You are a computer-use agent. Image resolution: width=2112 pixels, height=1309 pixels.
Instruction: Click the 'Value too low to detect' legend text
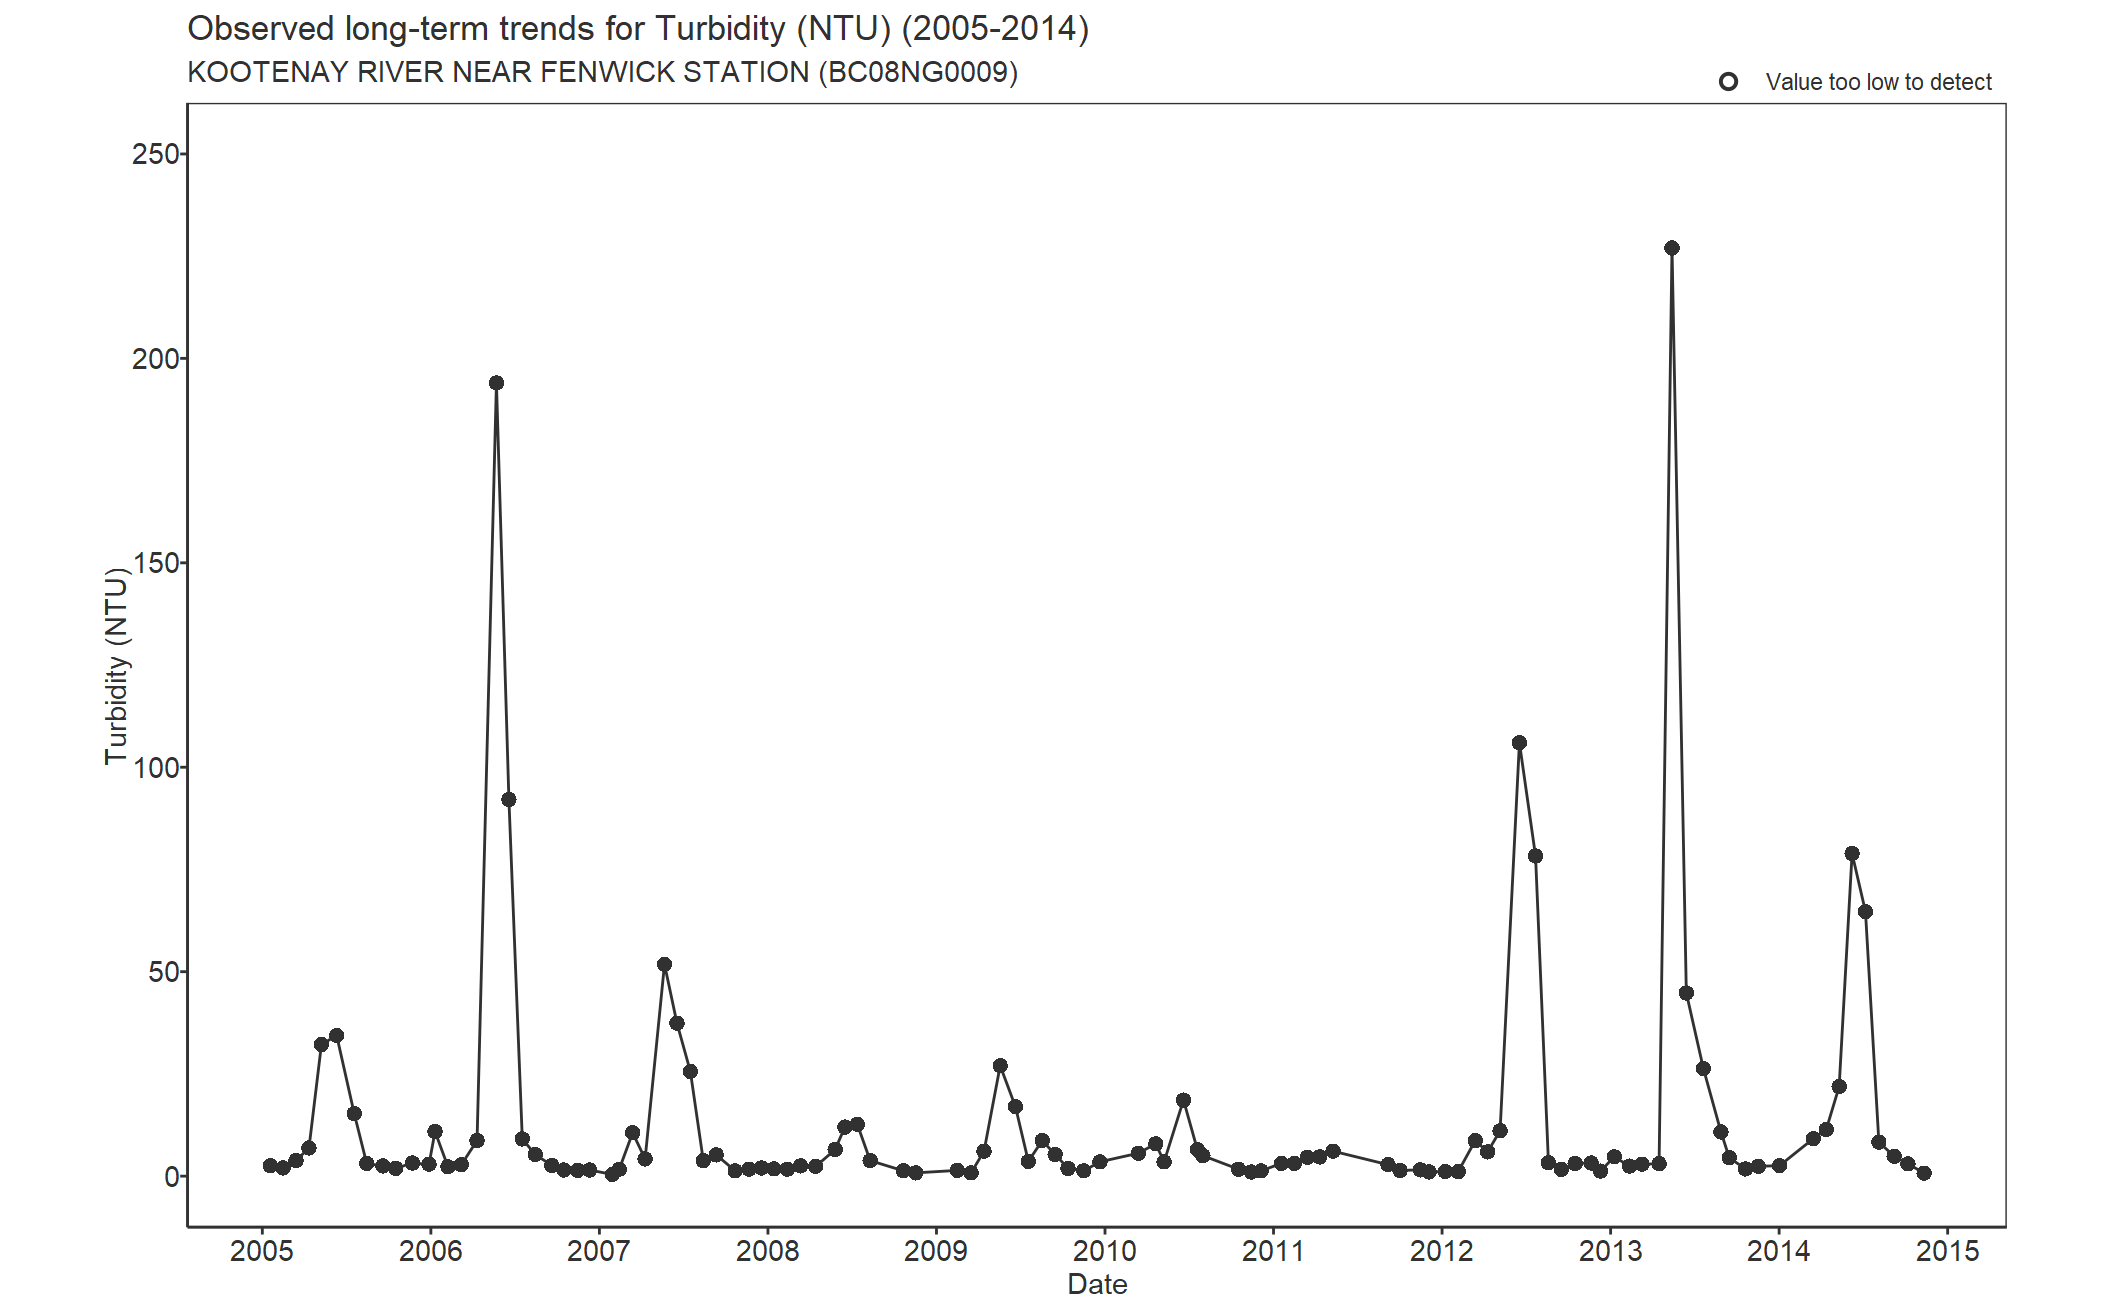(x=1878, y=82)
